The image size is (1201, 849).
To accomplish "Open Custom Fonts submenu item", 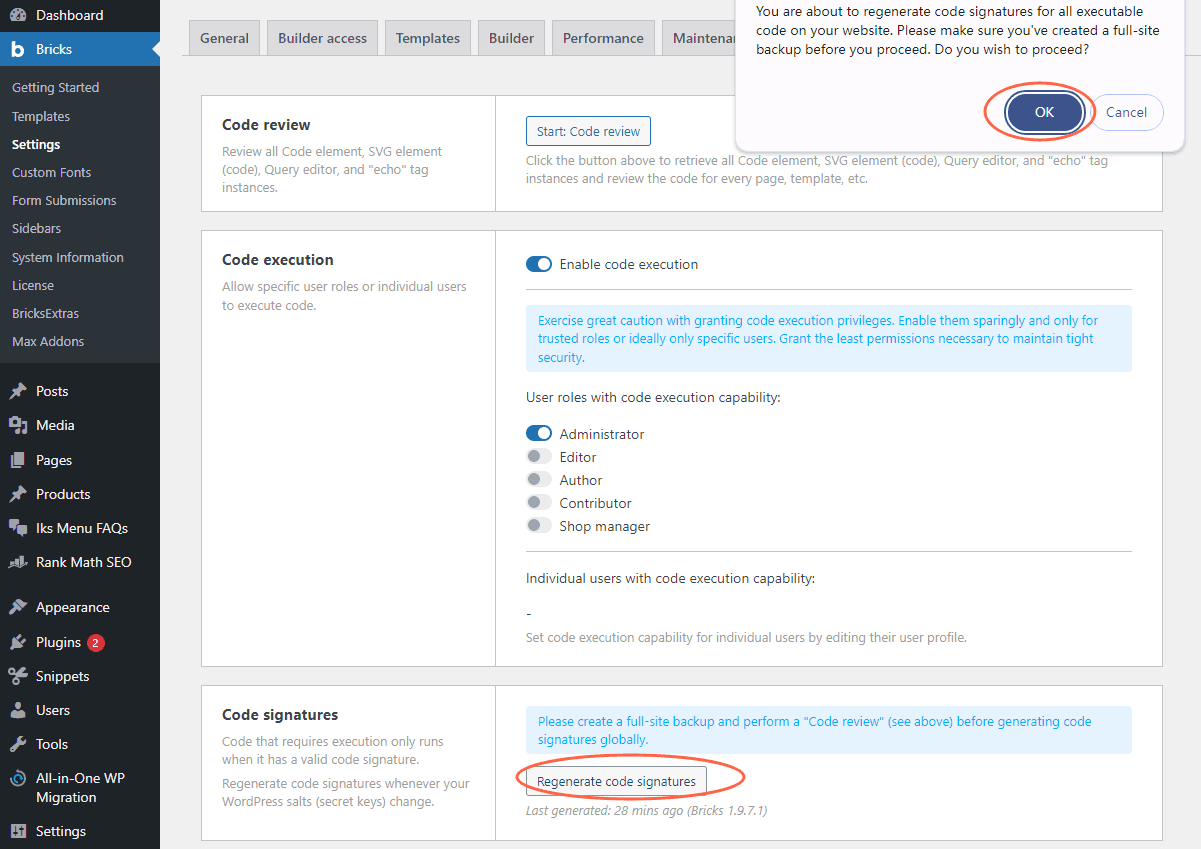I will coord(51,172).
